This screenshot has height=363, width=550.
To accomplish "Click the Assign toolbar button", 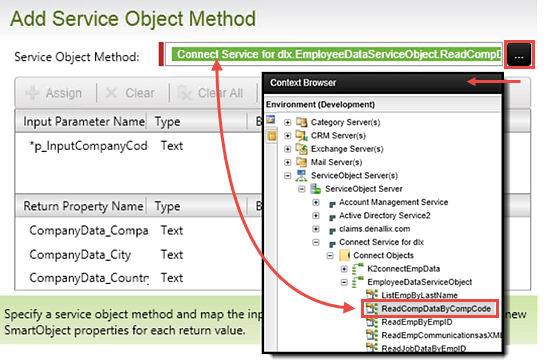I will point(54,93).
